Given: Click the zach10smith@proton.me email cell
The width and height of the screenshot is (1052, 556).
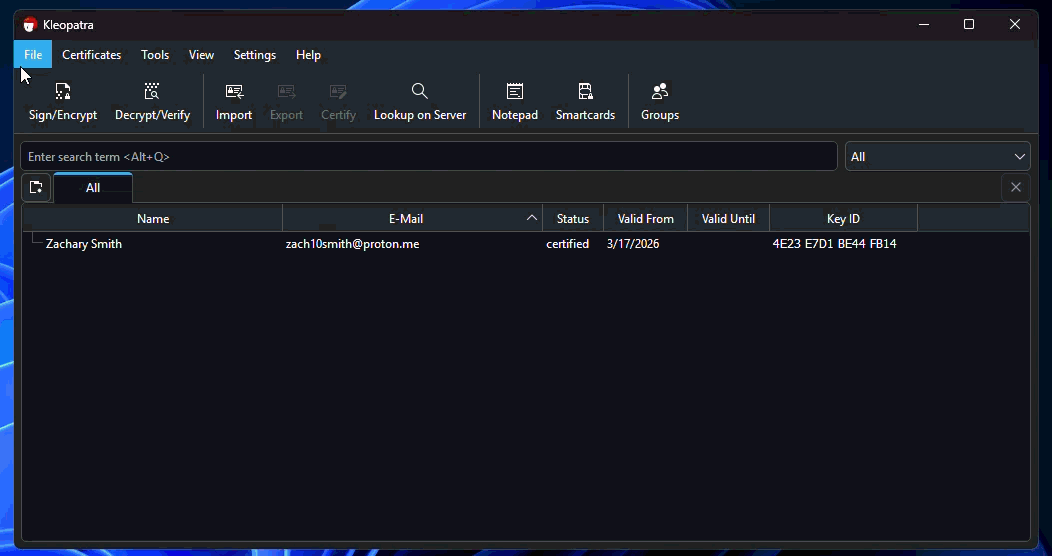Looking at the screenshot, I should pos(353,243).
